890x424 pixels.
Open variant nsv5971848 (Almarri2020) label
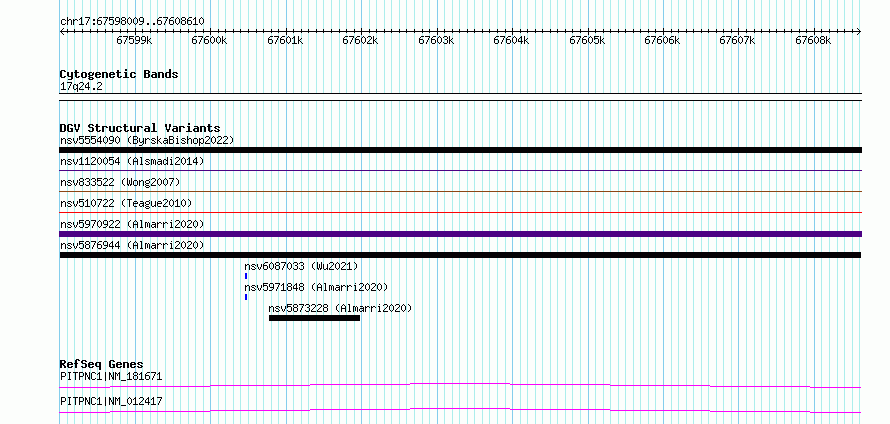[316, 287]
